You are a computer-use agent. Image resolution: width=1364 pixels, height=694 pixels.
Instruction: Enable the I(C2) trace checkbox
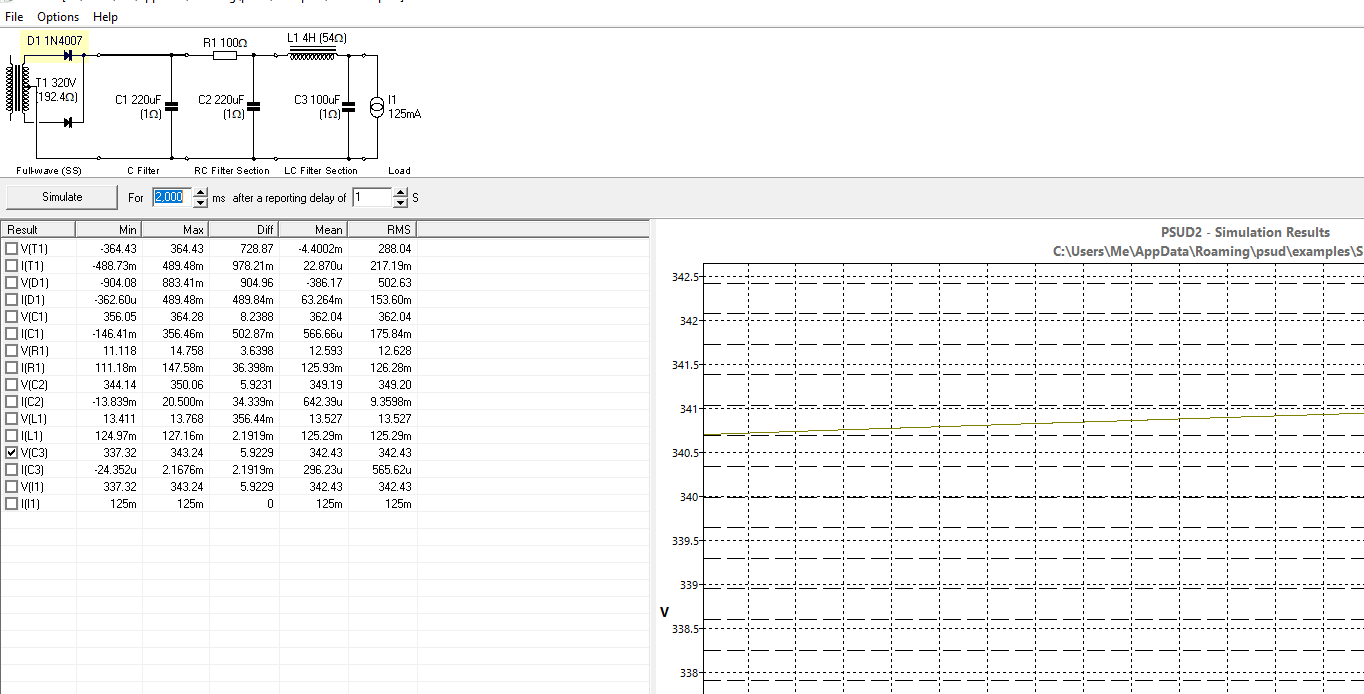(12, 401)
